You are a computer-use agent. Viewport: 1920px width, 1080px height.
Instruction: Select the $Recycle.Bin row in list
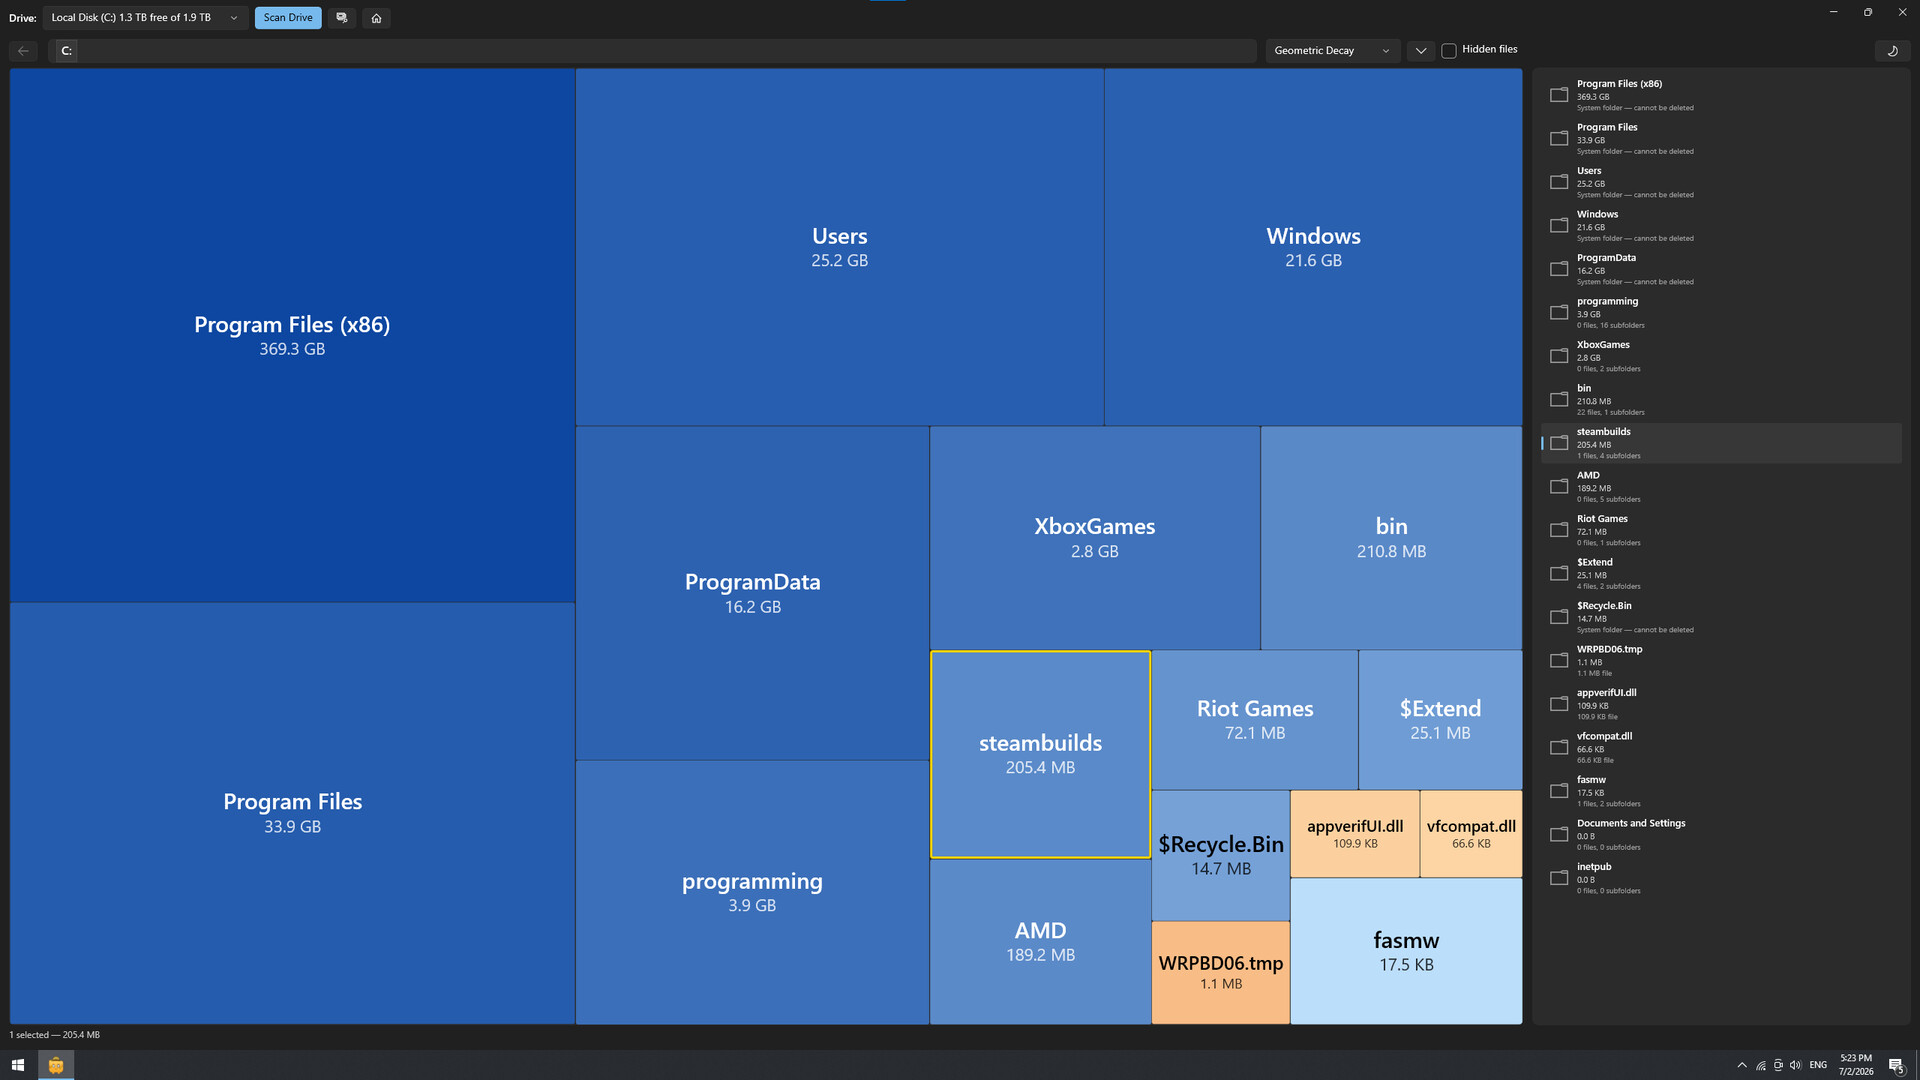[1721, 617]
